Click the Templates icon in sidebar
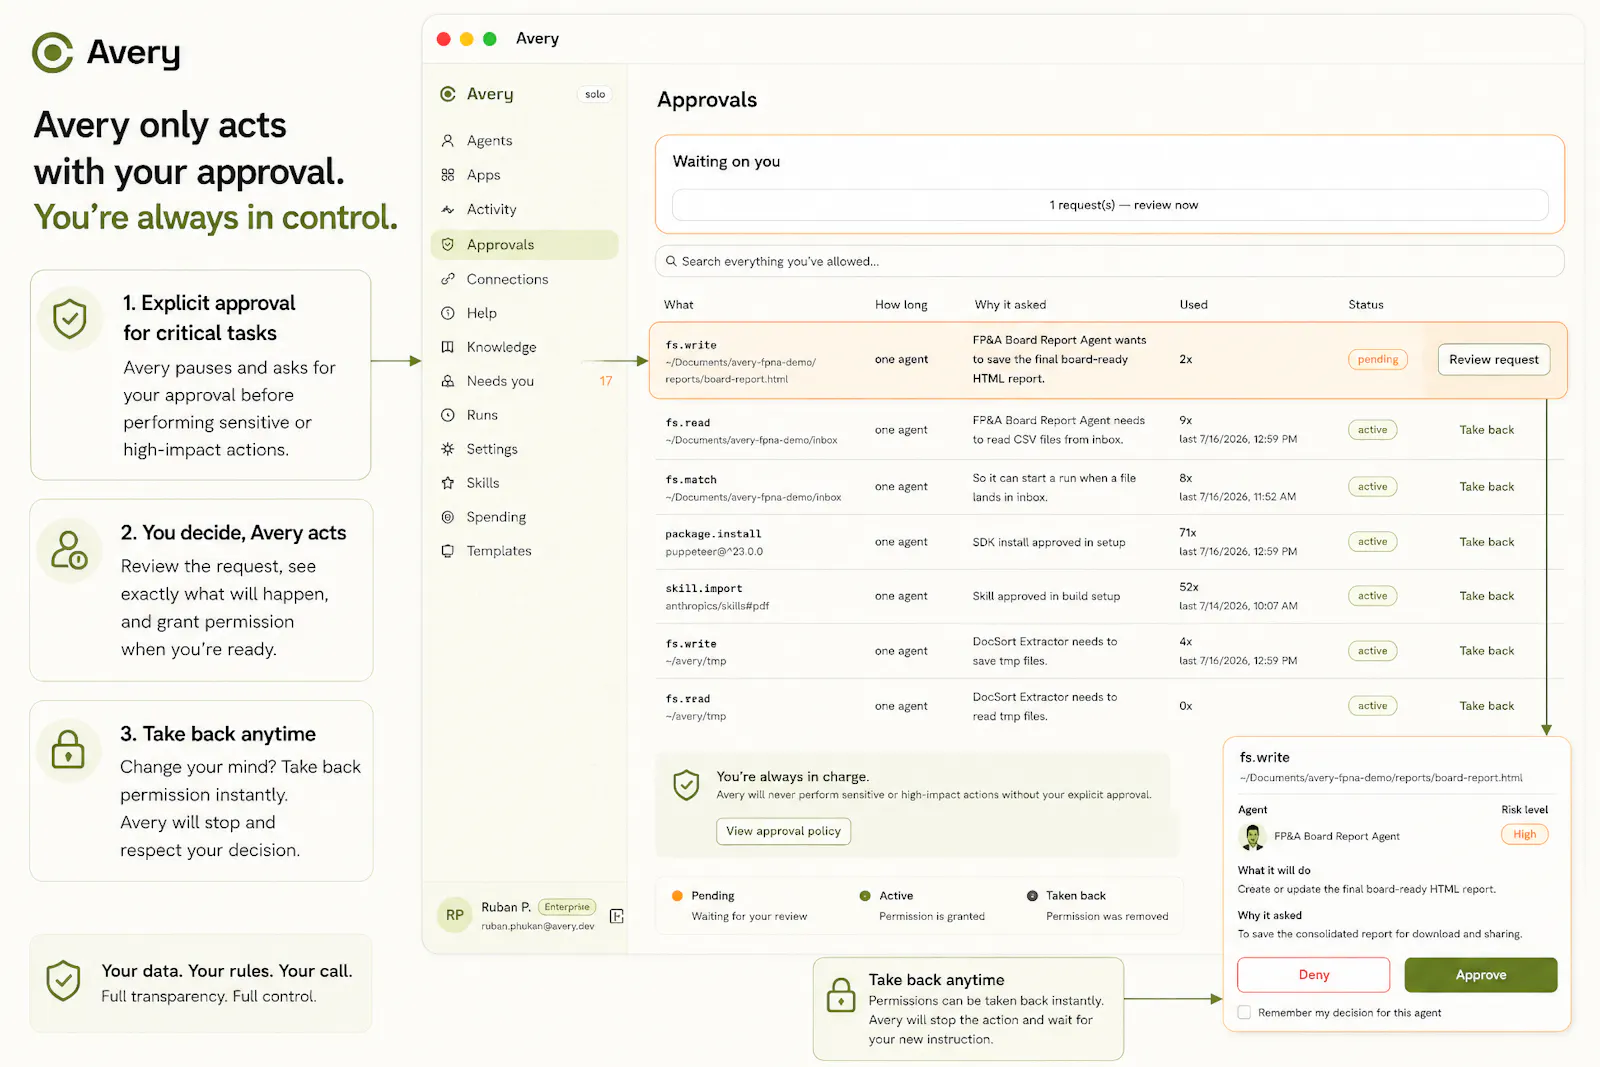The height and width of the screenshot is (1067, 1600). [448, 551]
